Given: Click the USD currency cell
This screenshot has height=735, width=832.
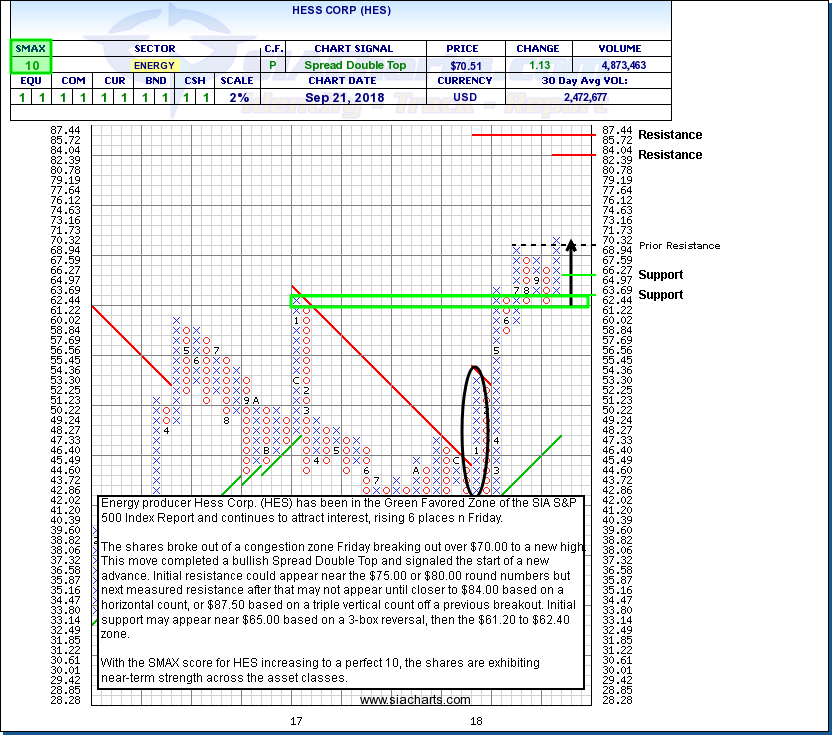Looking at the screenshot, I should [x=463, y=97].
